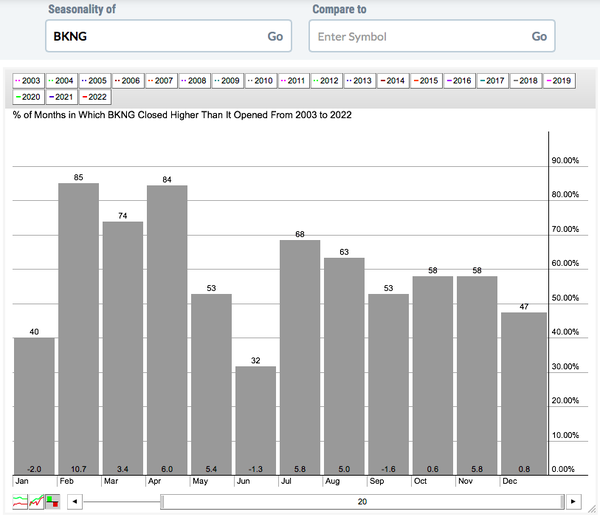Click the November bar
This screenshot has height=517, width=600.
coord(477,375)
